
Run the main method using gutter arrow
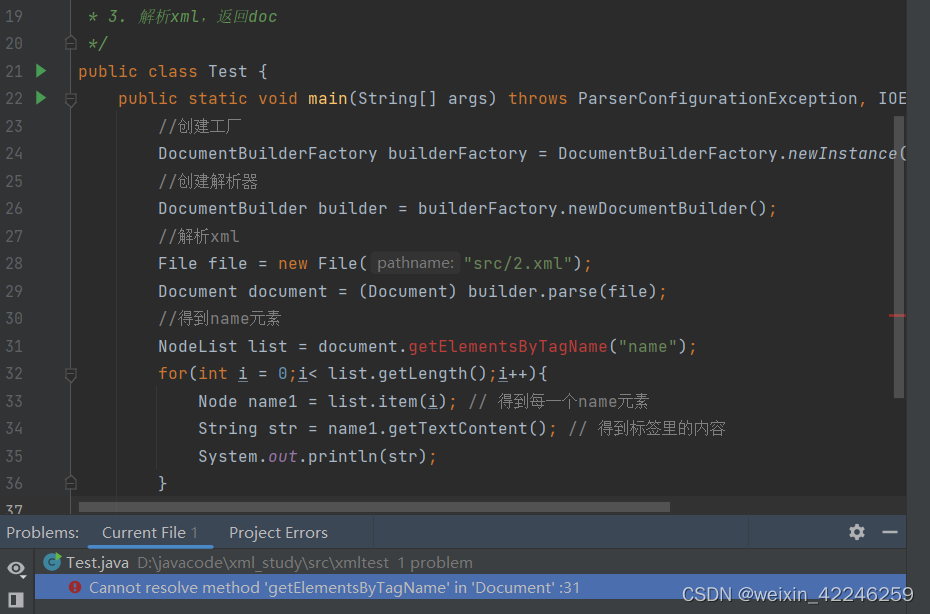[41, 97]
